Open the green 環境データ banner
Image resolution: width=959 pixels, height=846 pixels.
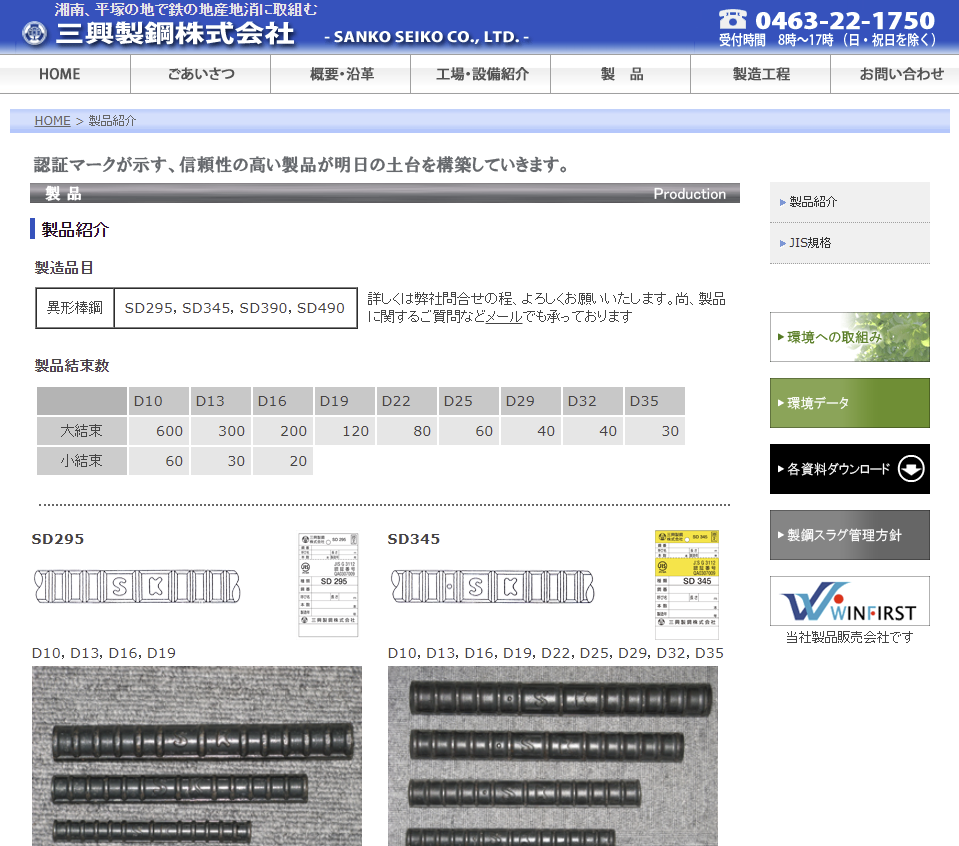coord(850,403)
